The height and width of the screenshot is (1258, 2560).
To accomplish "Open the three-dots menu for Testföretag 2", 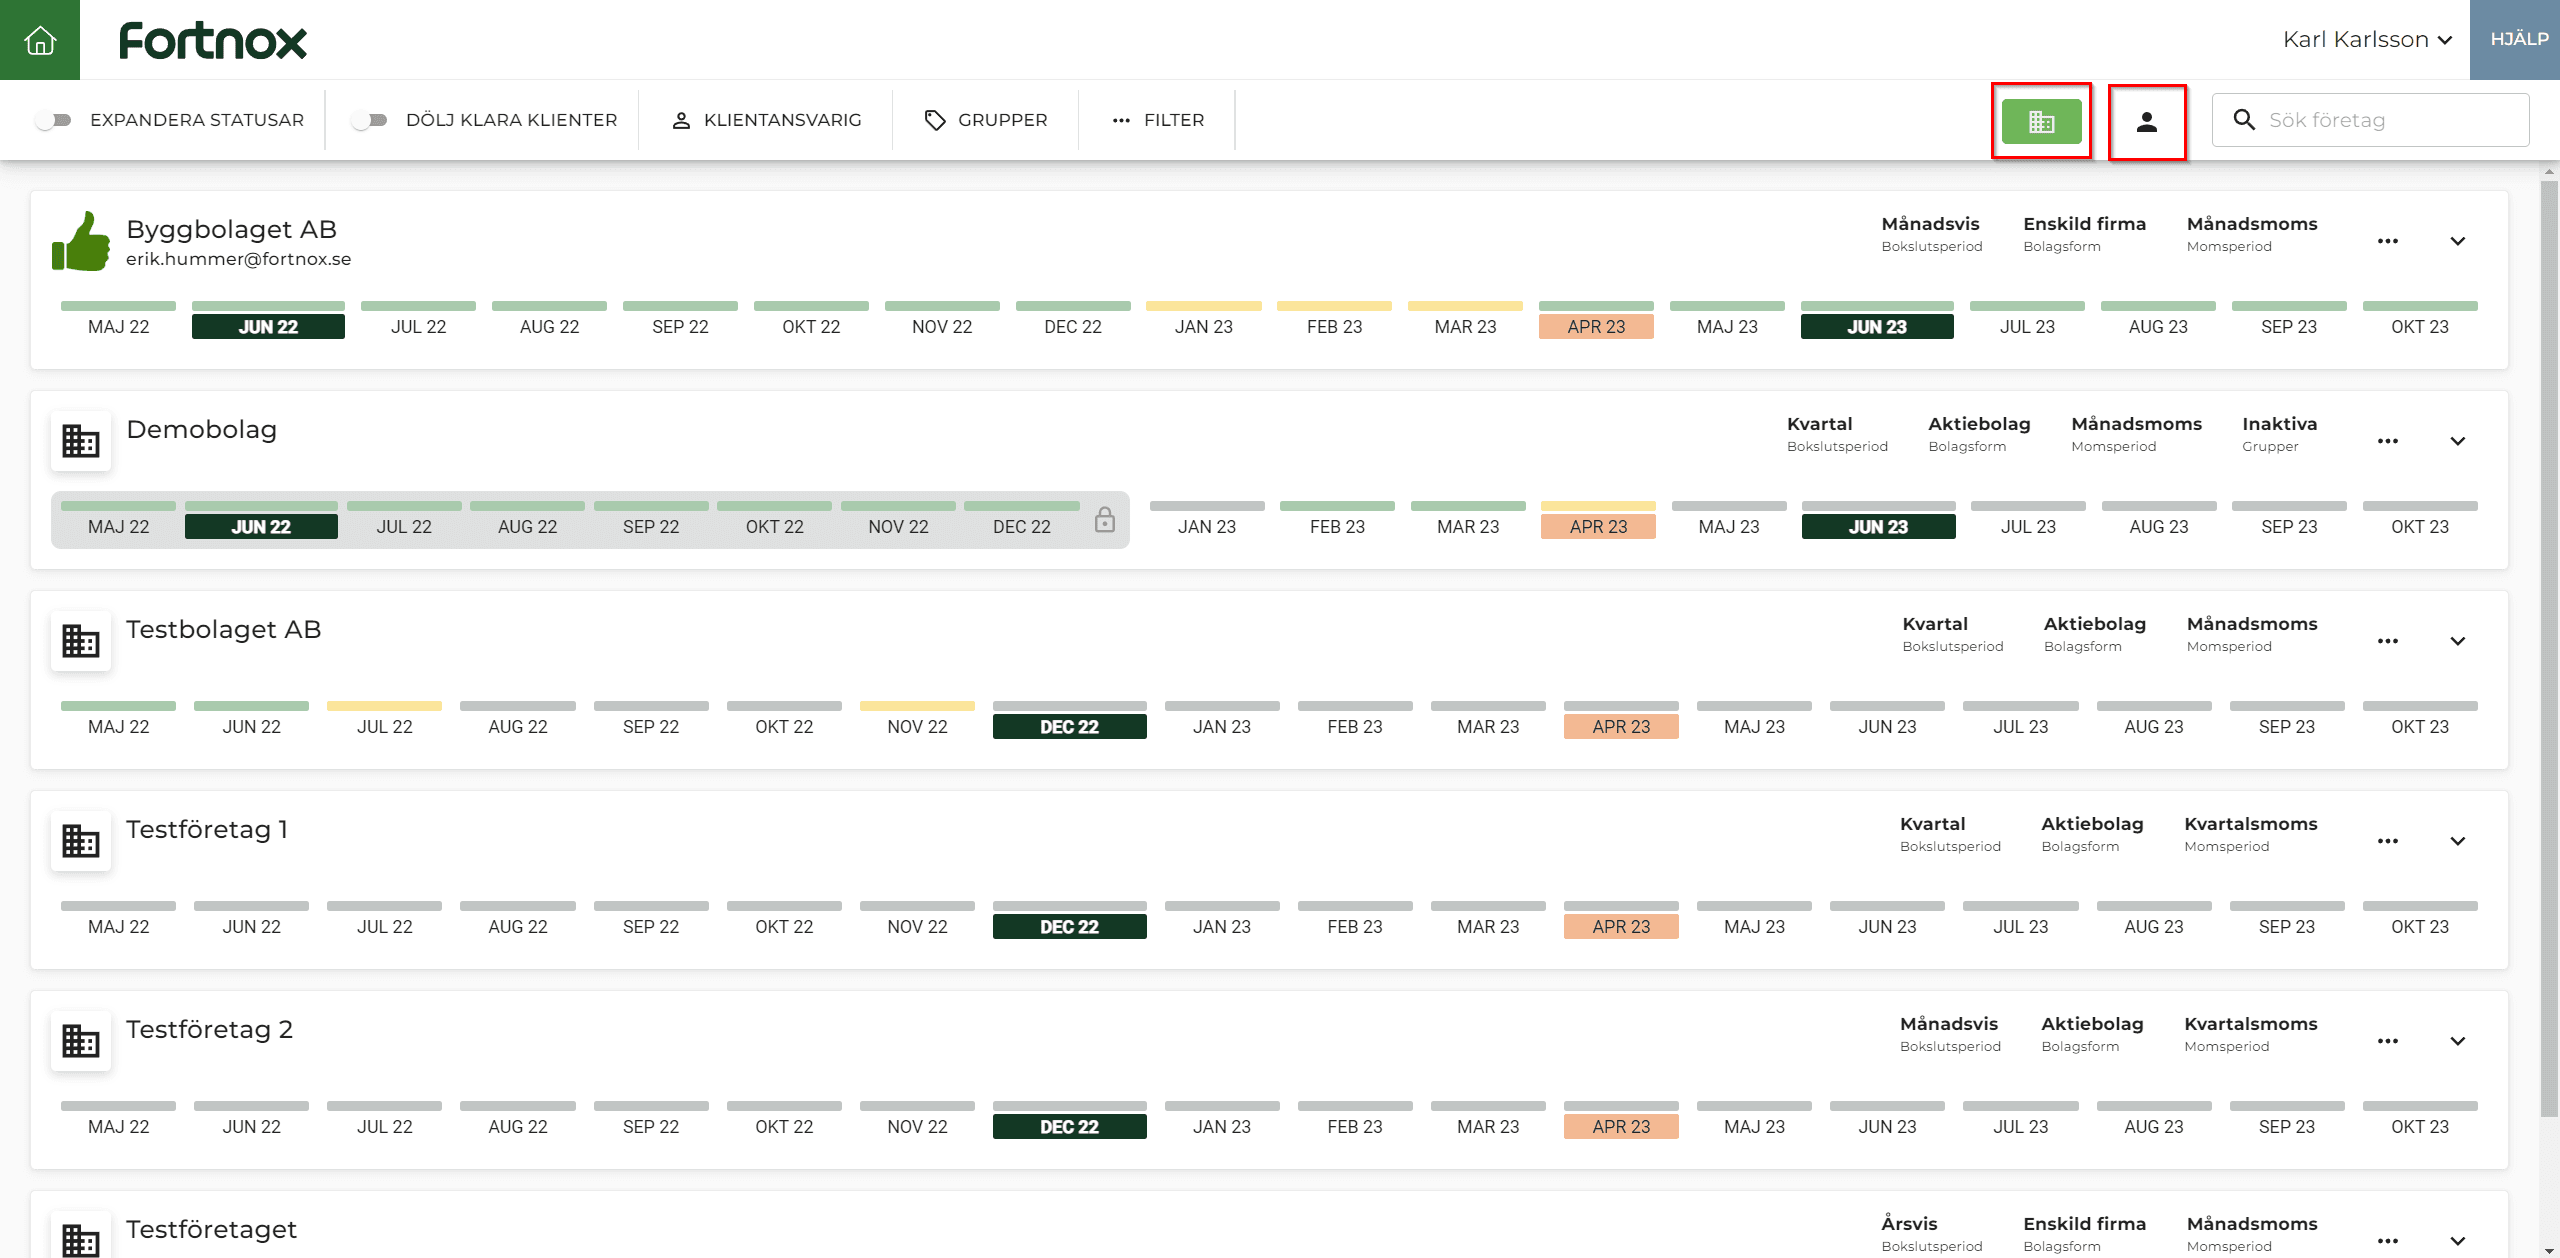I will pos(2388,1041).
